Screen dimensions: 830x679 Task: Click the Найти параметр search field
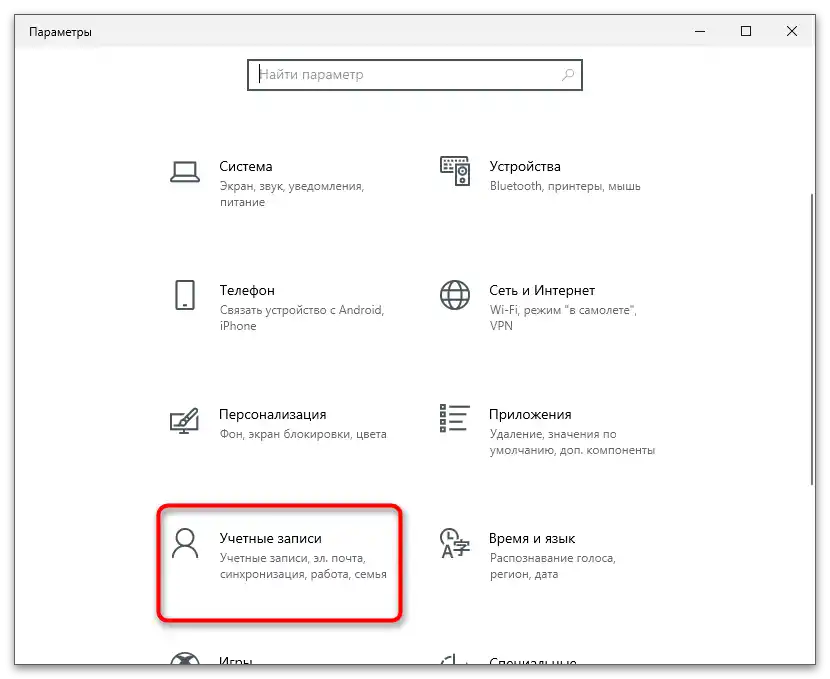[414, 75]
